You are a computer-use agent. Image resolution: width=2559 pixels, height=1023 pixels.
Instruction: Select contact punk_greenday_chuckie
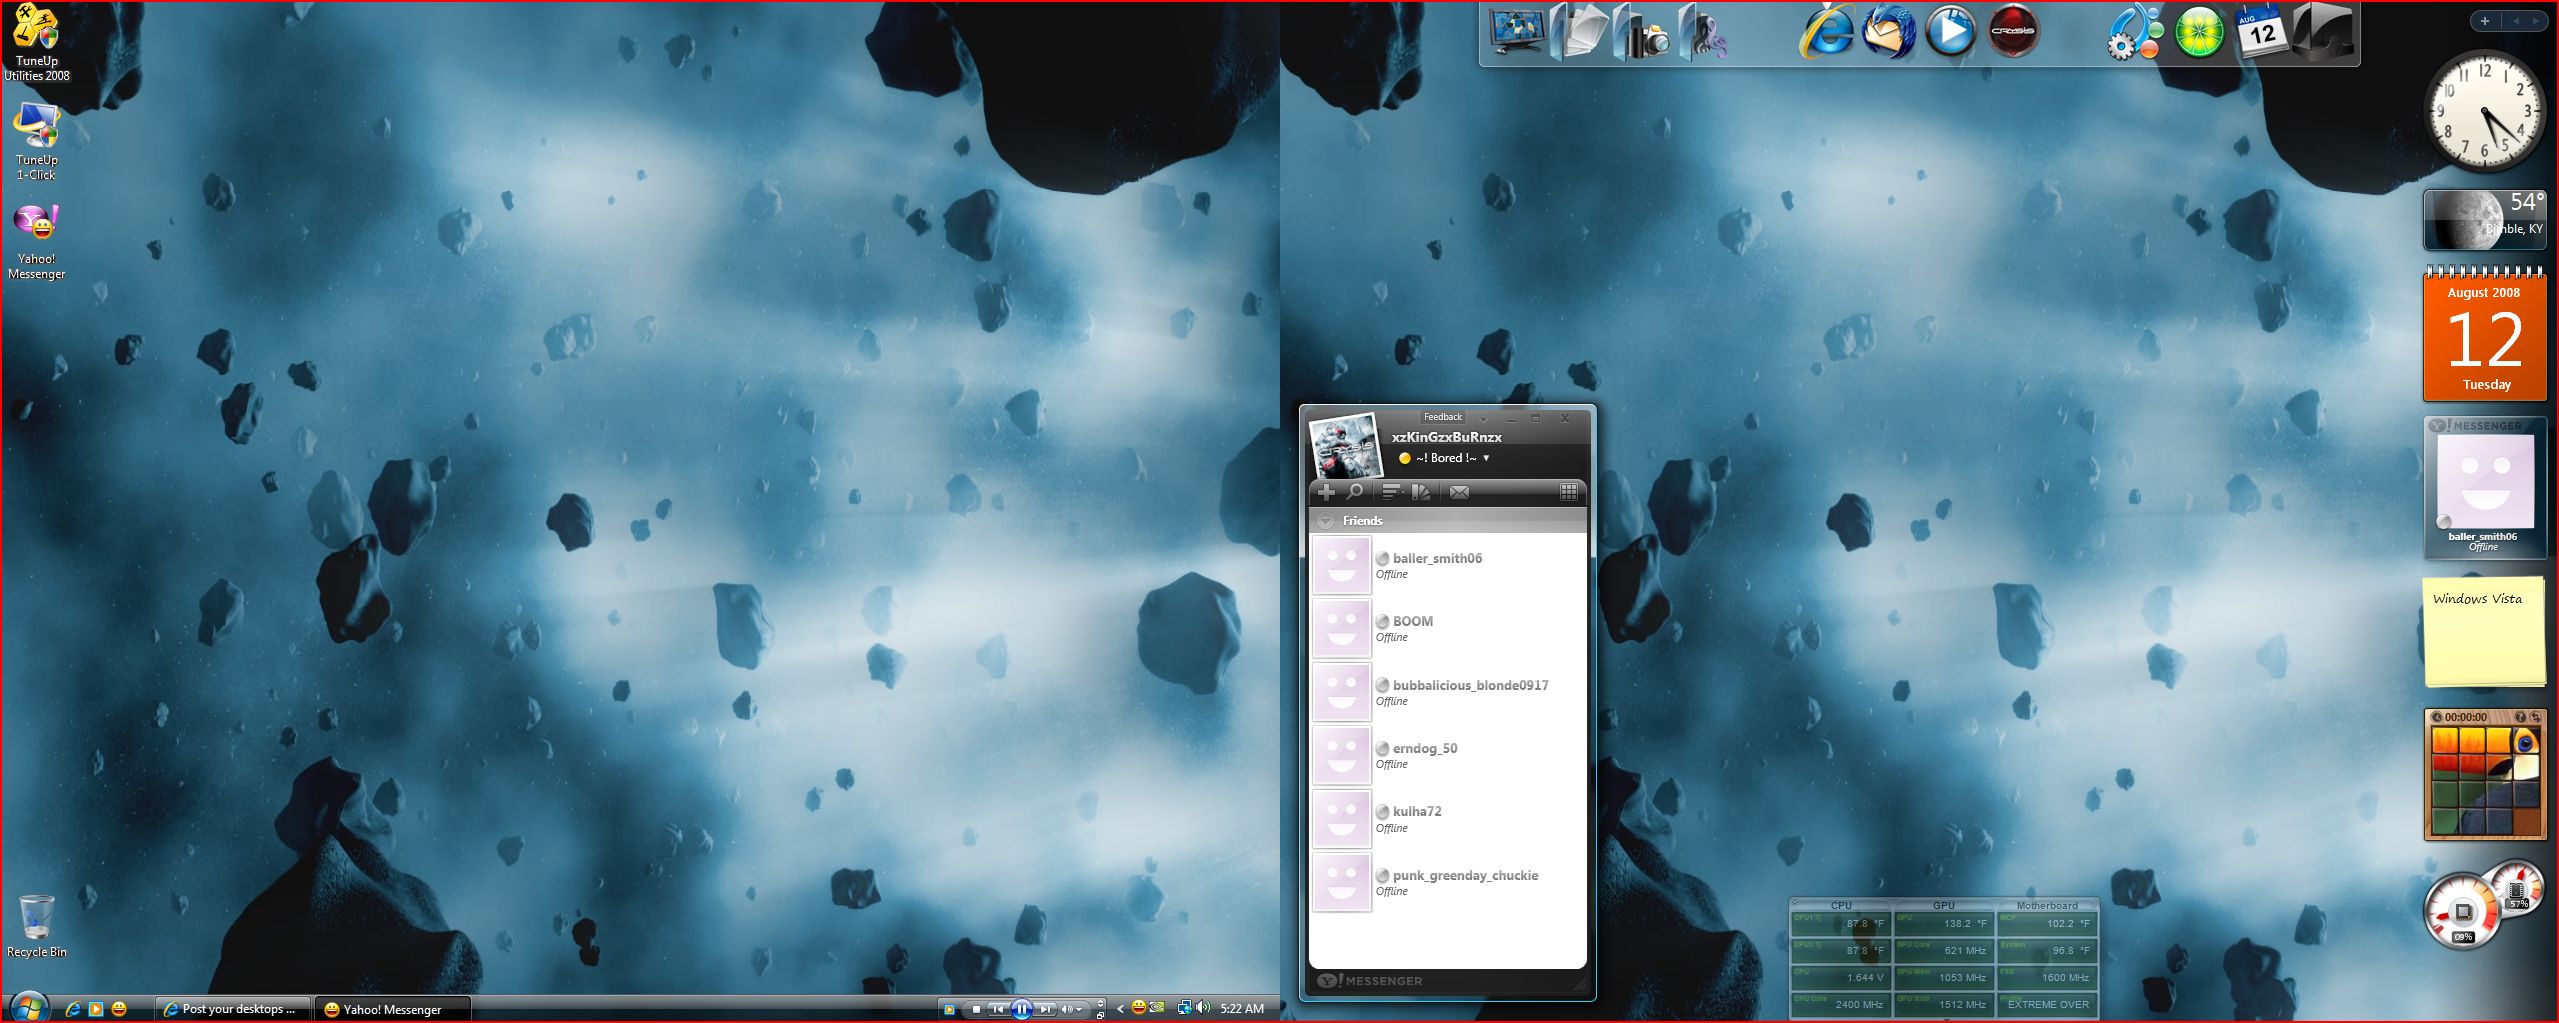point(1448,882)
